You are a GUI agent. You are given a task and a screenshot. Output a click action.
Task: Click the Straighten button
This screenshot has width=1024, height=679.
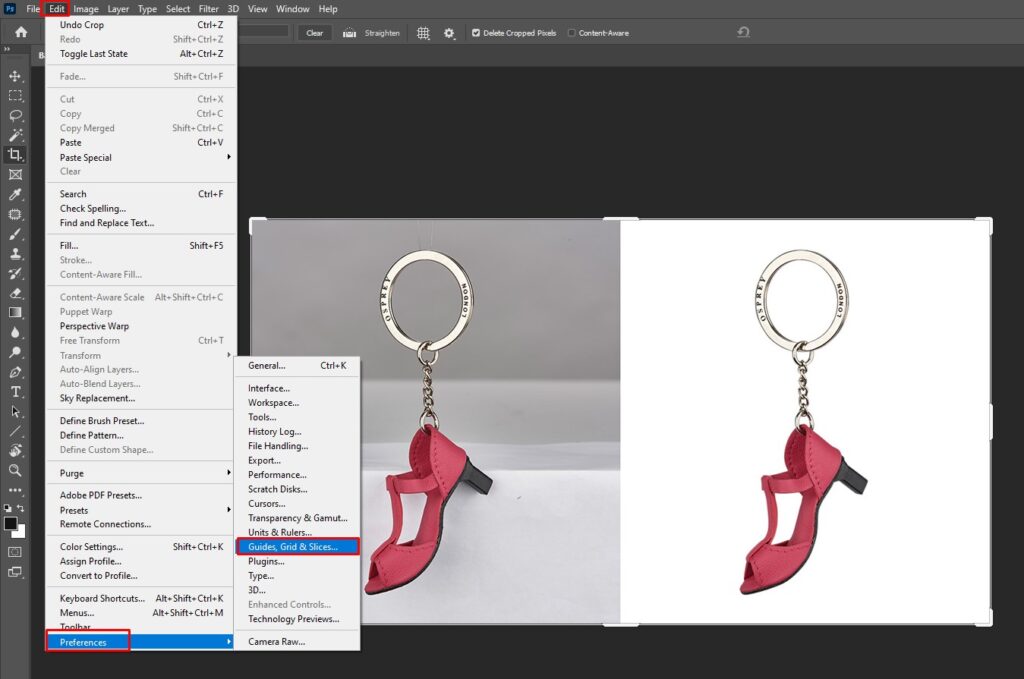click(381, 32)
